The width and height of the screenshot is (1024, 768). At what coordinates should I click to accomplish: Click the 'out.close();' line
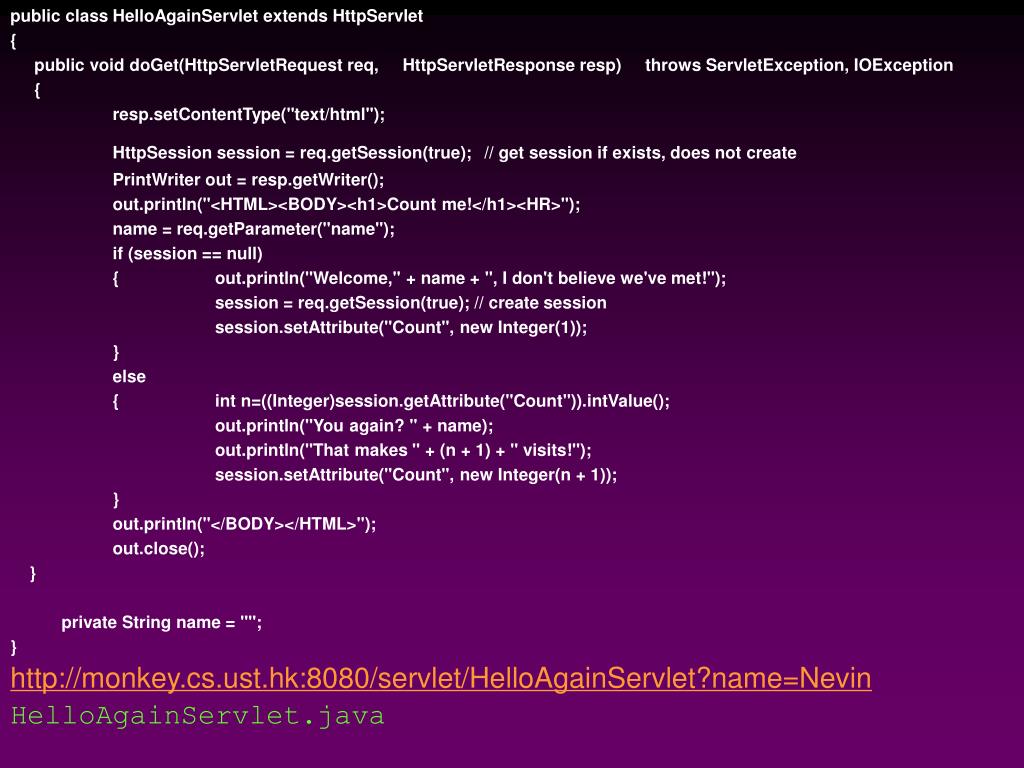pos(159,549)
